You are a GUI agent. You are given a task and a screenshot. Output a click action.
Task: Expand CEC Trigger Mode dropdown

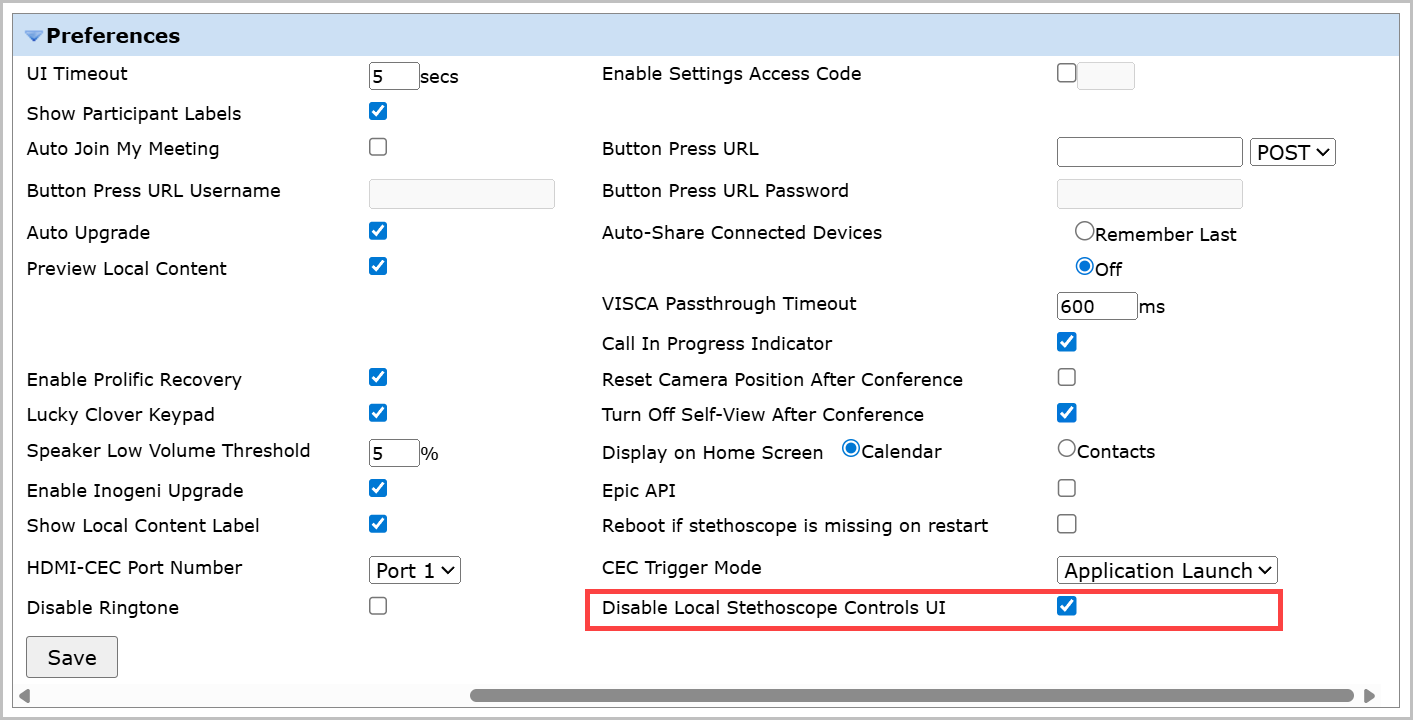(x=1167, y=570)
